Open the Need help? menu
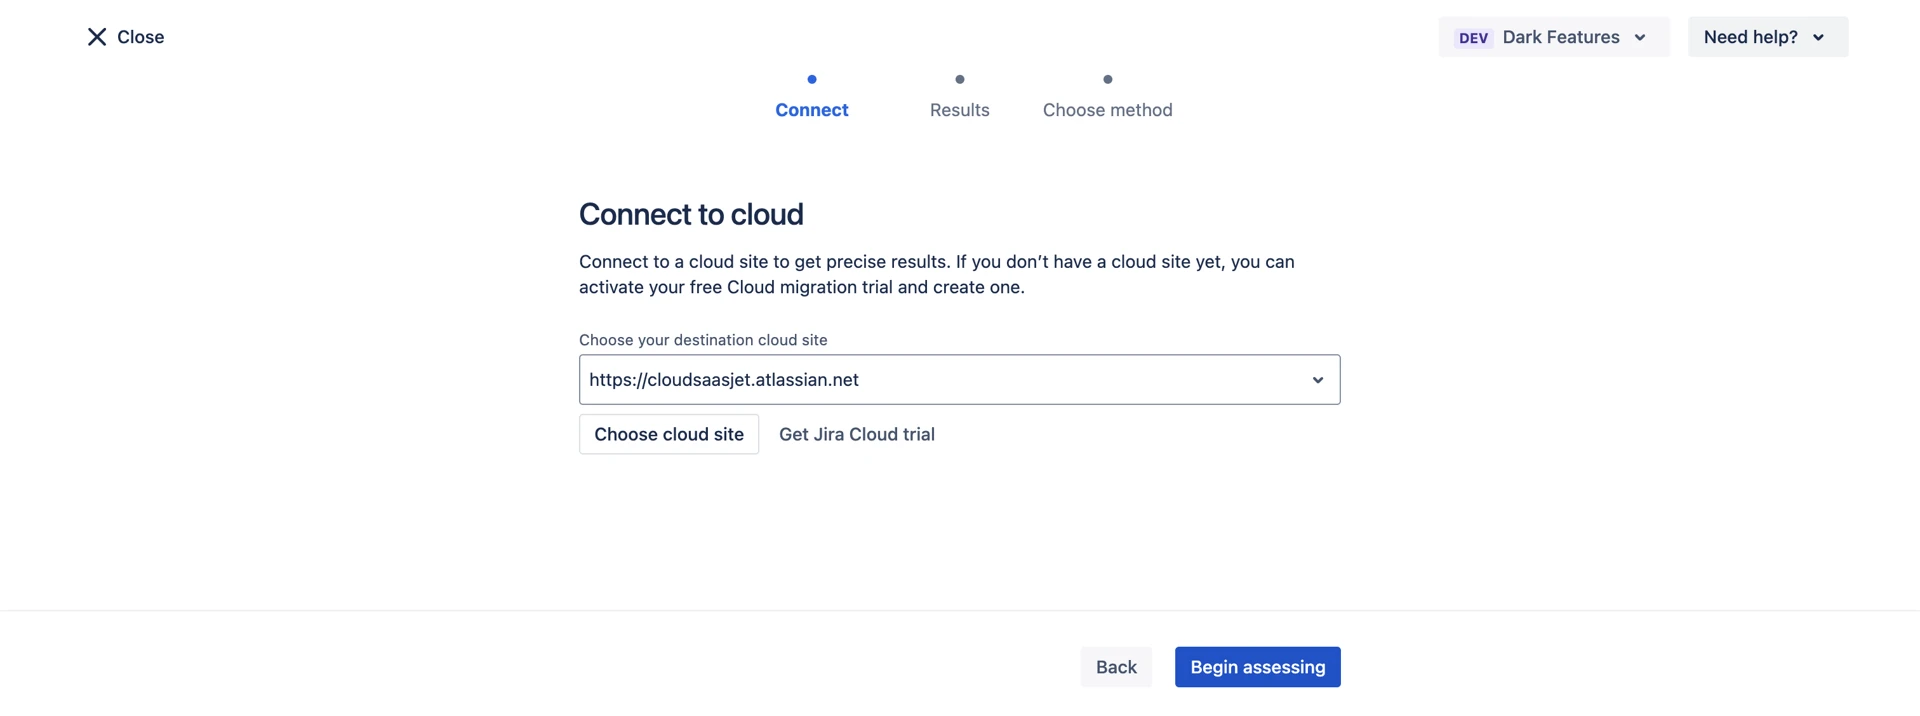The height and width of the screenshot is (716, 1920). point(1750,37)
